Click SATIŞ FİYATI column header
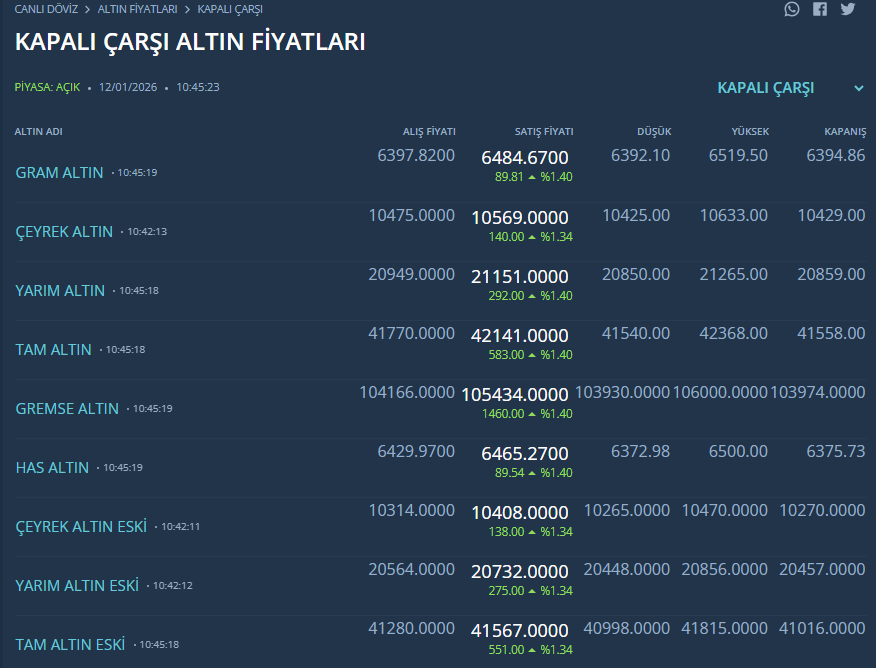This screenshot has width=876, height=668. pyautogui.click(x=543, y=132)
